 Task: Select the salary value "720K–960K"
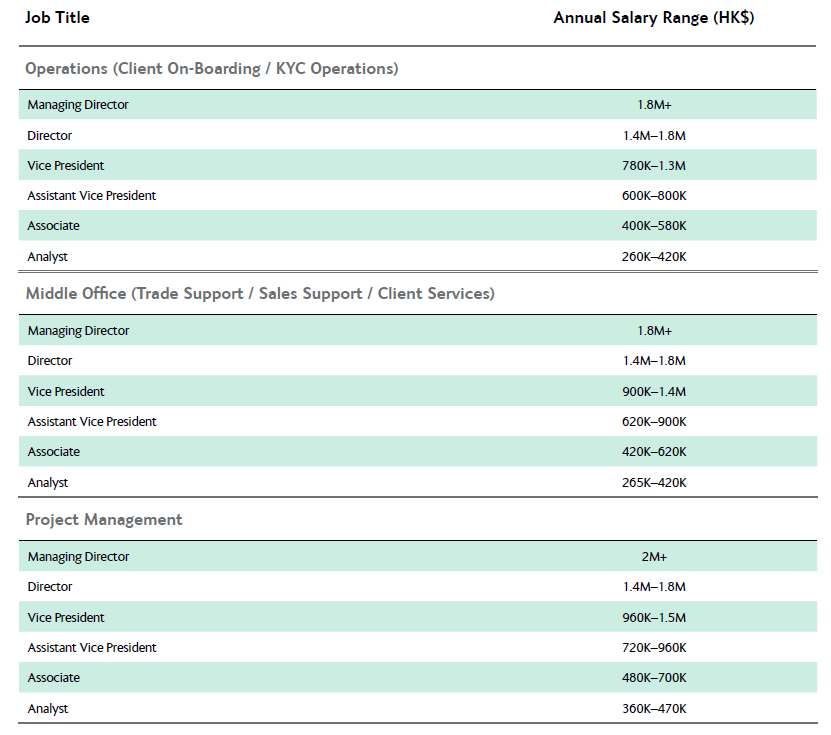click(x=654, y=648)
